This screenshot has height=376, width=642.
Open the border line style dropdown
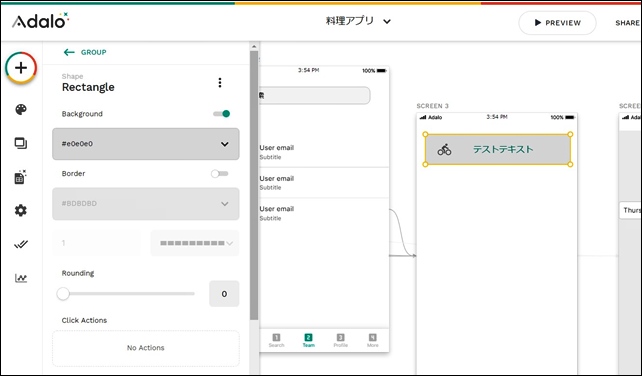tap(195, 243)
